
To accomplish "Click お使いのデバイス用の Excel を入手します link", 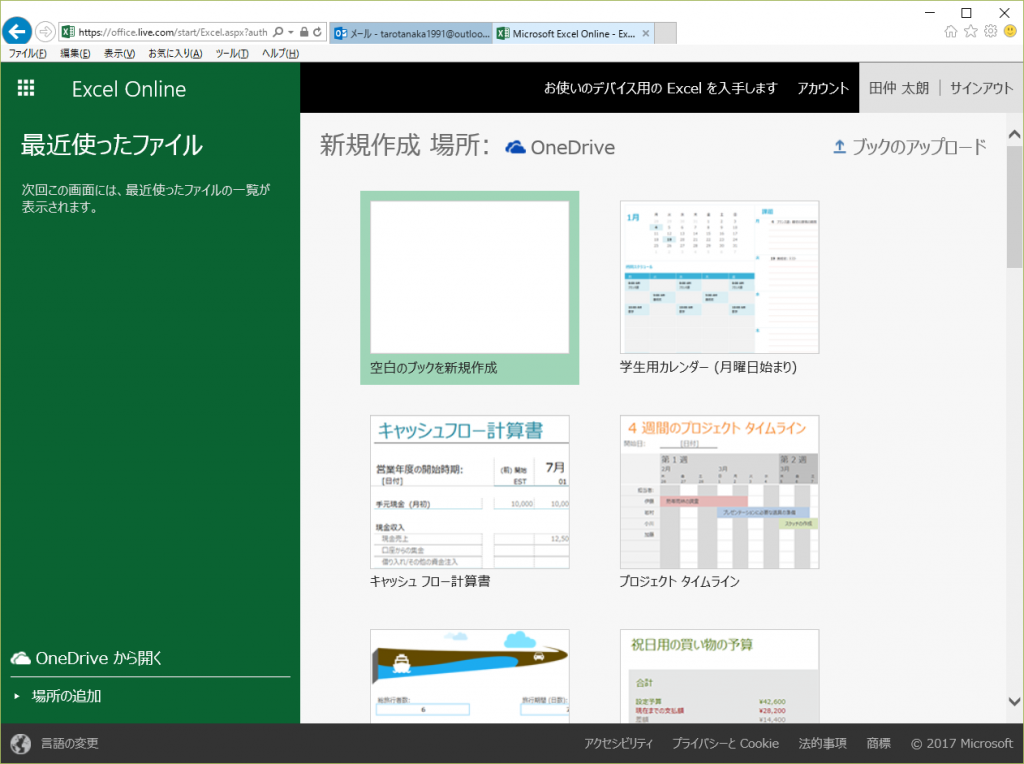I will click(x=661, y=88).
